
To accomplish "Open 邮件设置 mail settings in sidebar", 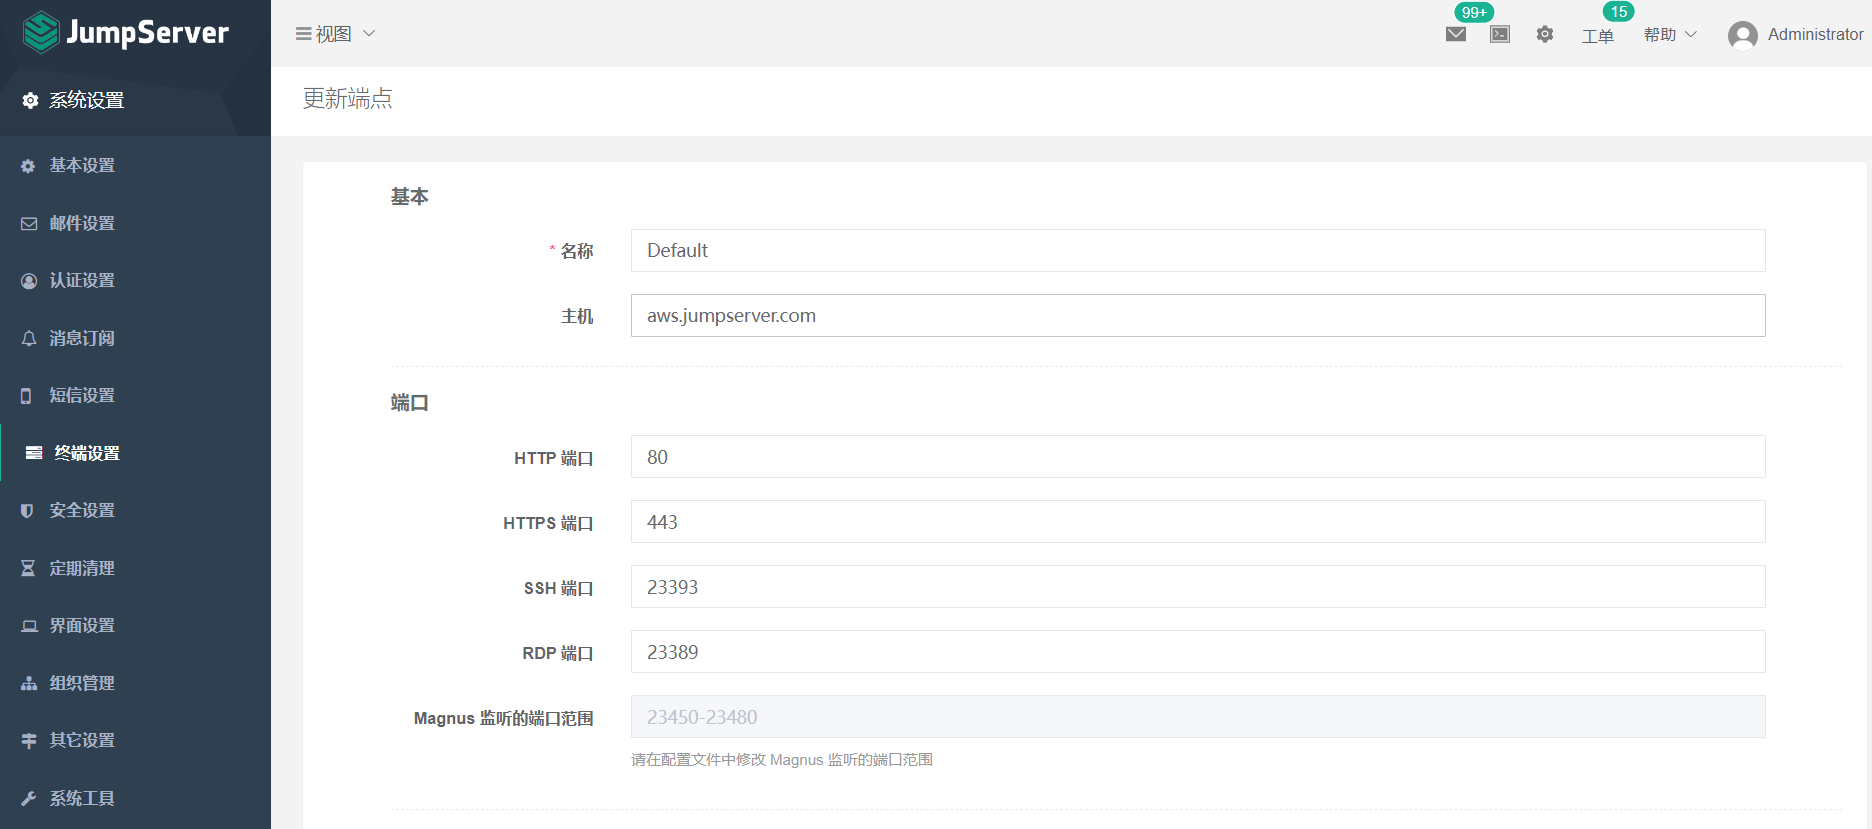I will click(82, 223).
